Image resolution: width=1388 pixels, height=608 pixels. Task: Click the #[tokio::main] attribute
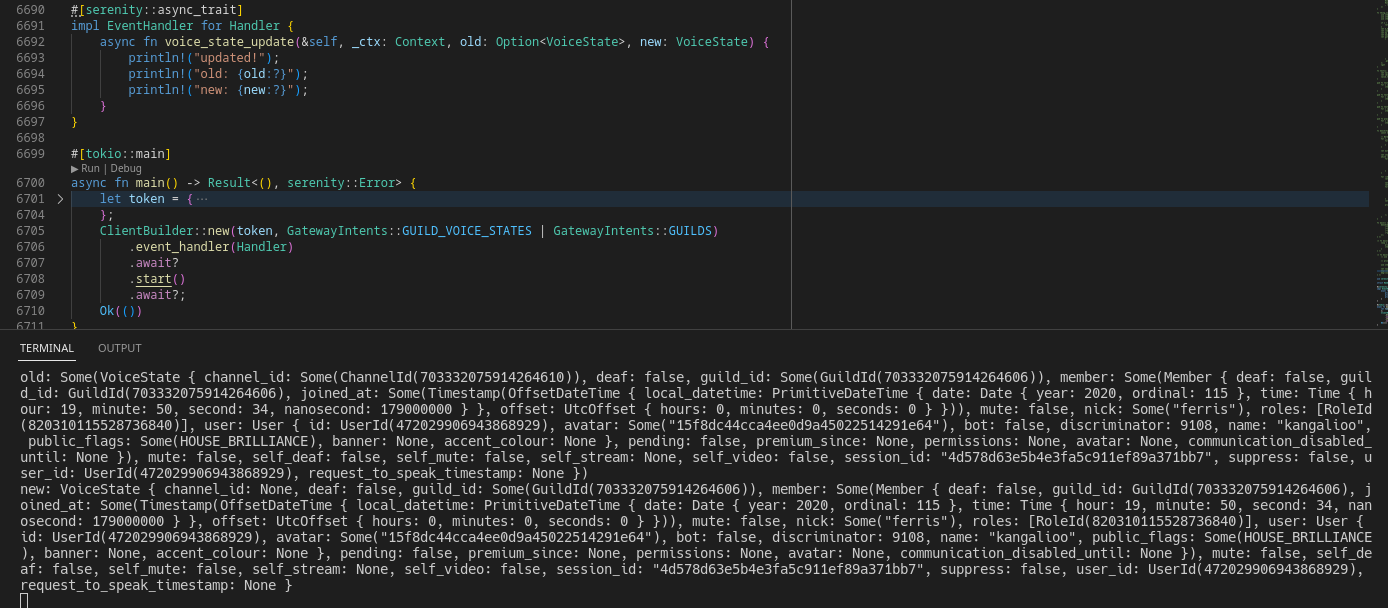pyautogui.click(x=121, y=154)
